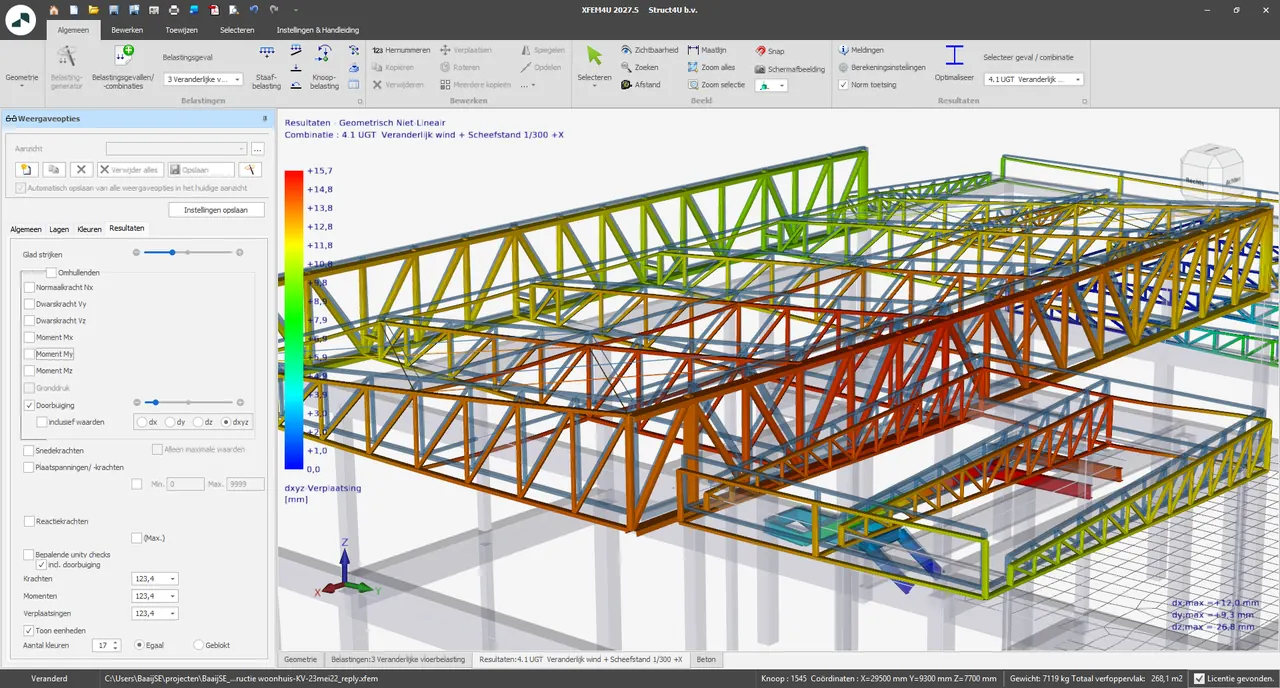
Task: Click Zoom selectie
Action: point(716,84)
